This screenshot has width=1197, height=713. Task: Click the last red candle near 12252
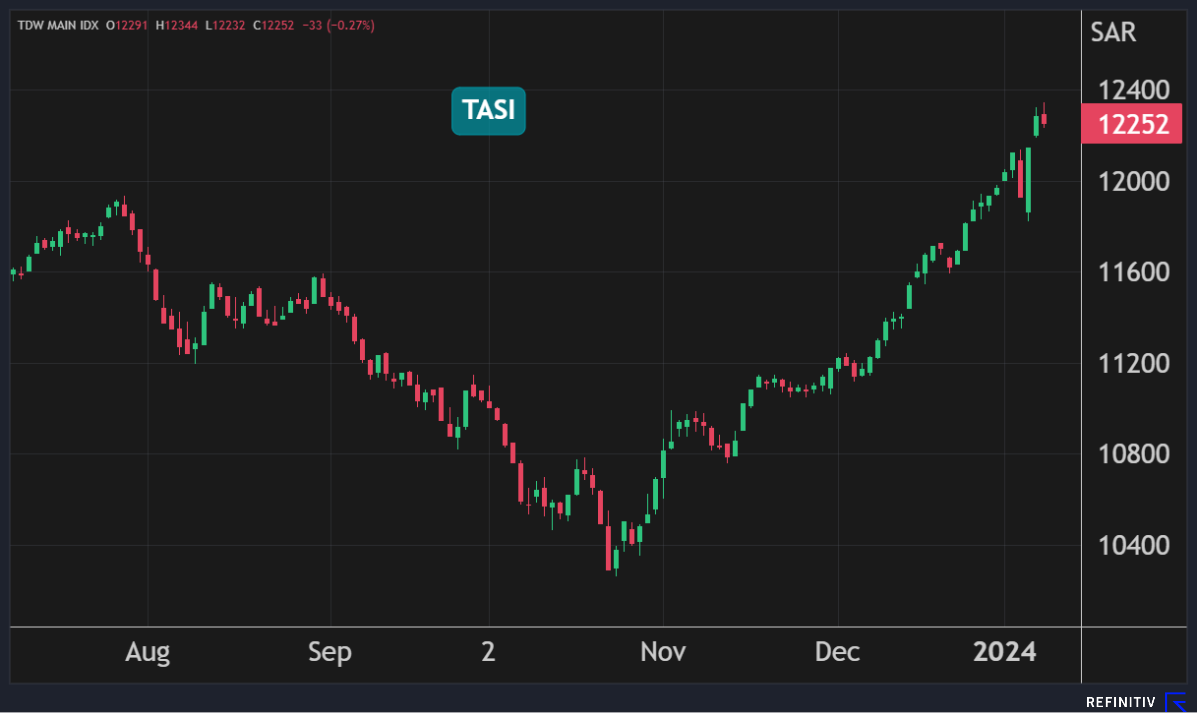1044,118
